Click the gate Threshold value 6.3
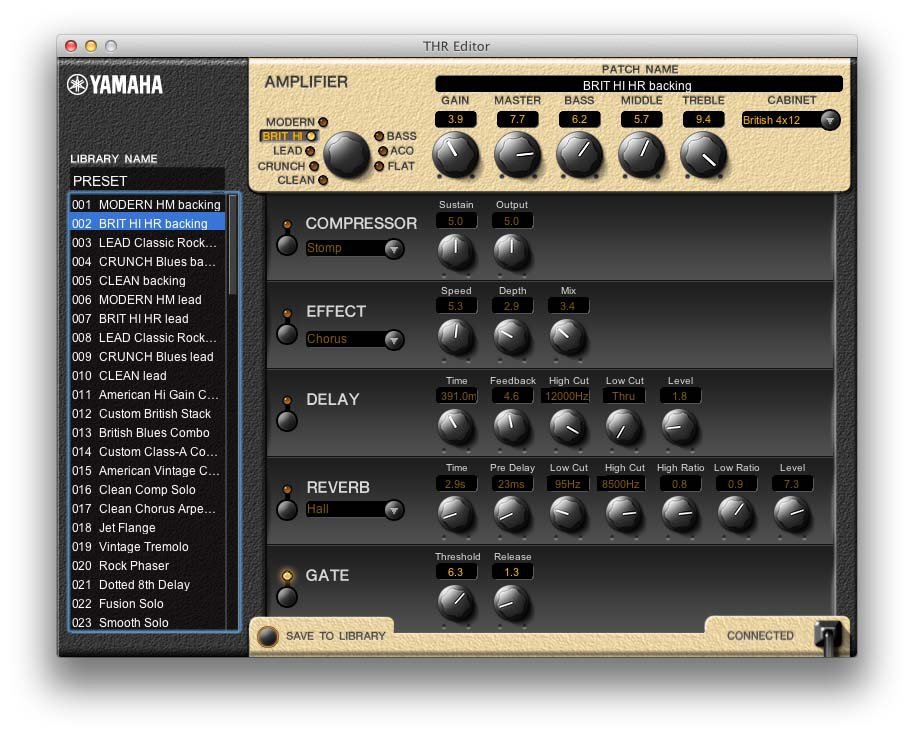Image resolution: width=914 pixels, height=736 pixels. coord(455,572)
